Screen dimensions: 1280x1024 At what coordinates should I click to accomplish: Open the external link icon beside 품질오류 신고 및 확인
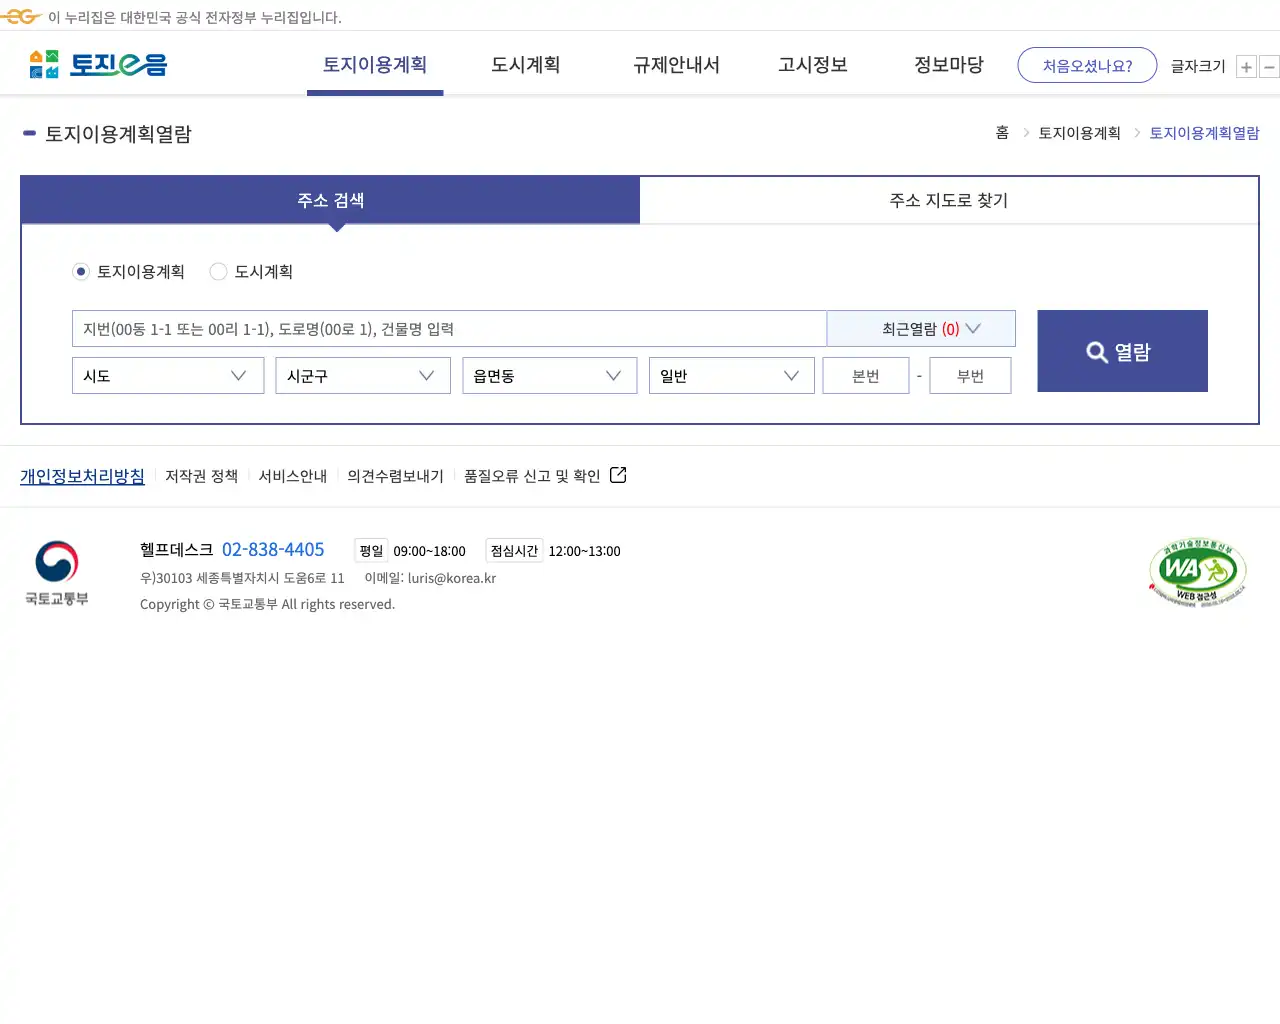tap(618, 475)
